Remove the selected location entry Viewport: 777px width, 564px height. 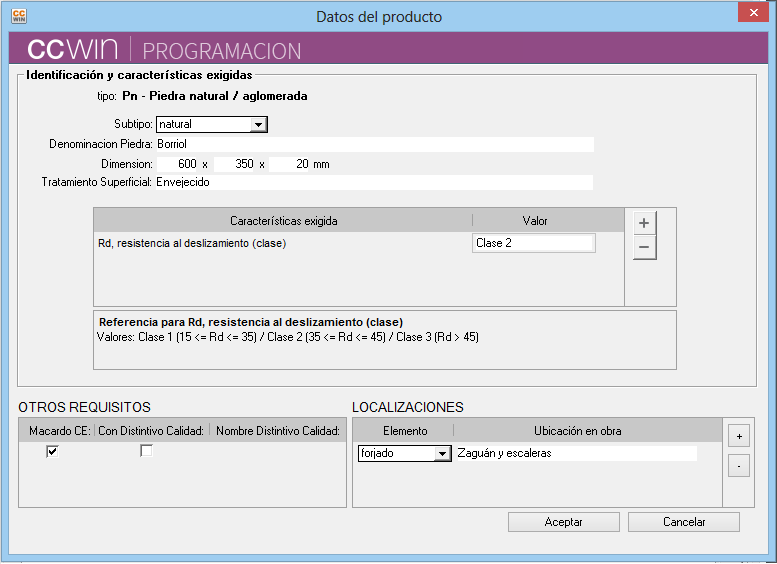click(738, 465)
